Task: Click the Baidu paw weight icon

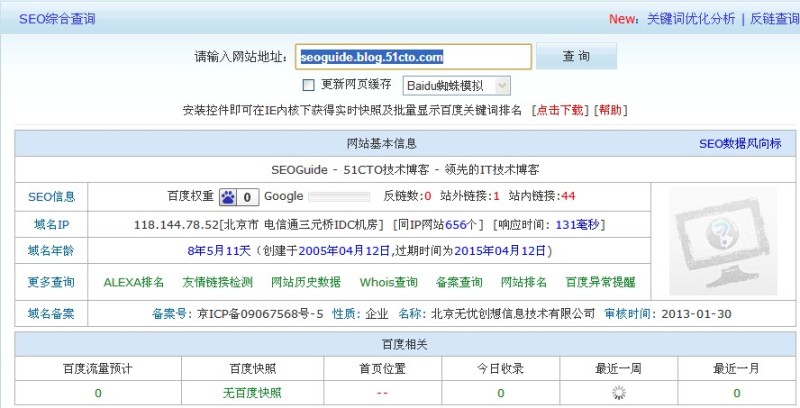Action: click(228, 197)
